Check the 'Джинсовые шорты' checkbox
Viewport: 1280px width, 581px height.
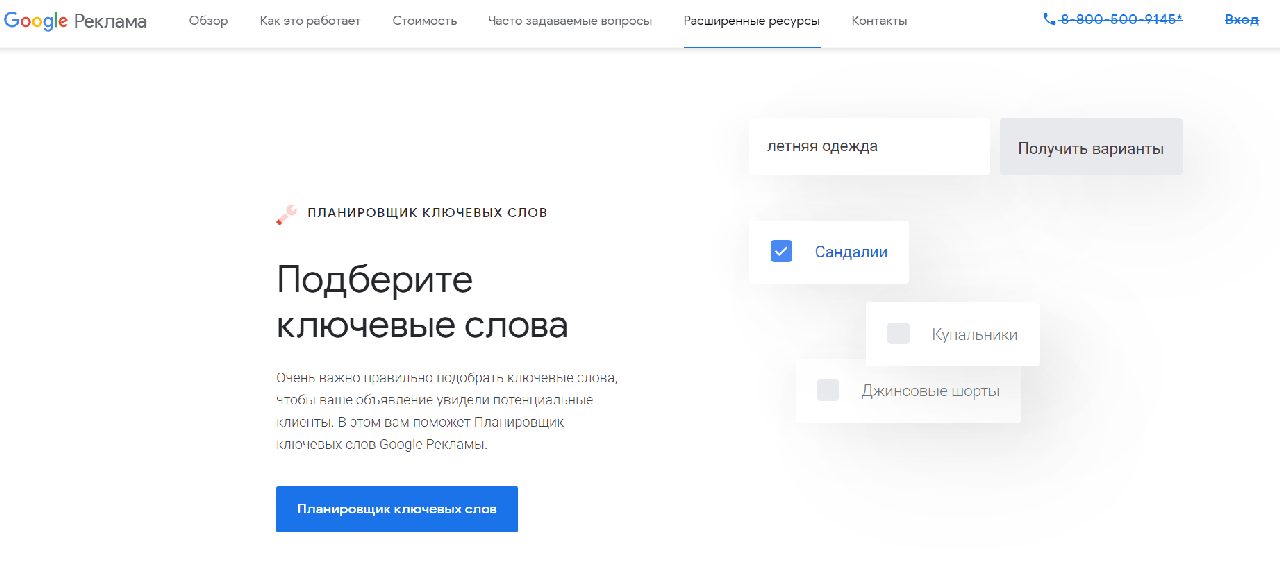tap(827, 390)
